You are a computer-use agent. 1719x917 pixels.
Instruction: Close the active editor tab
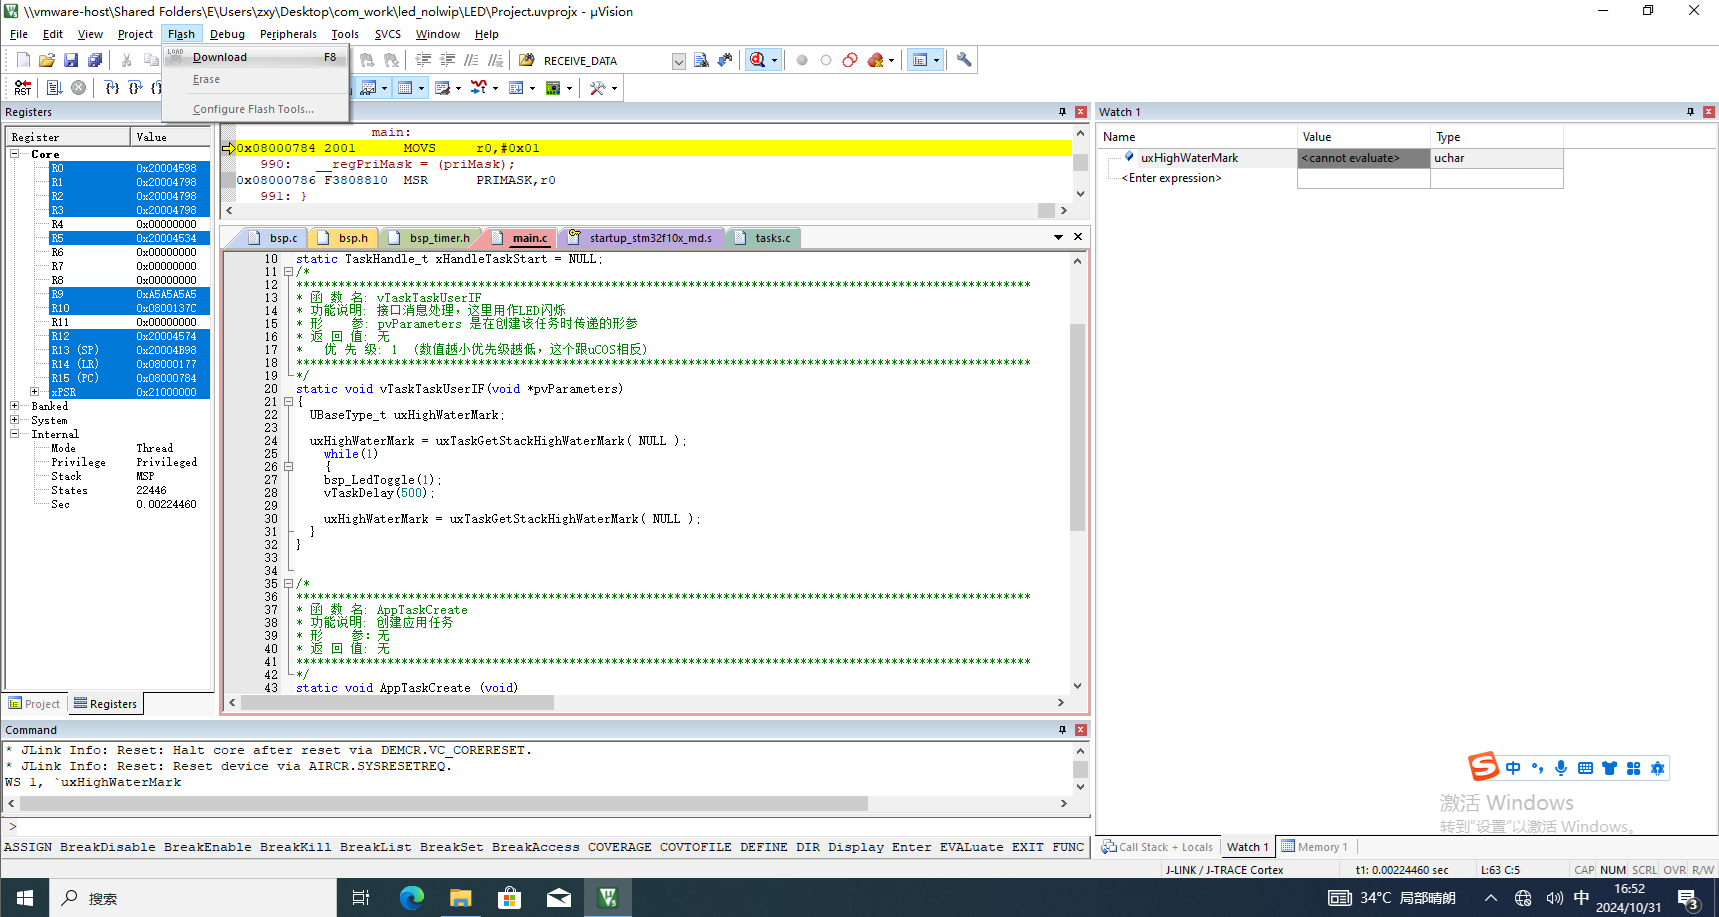point(1078,237)
